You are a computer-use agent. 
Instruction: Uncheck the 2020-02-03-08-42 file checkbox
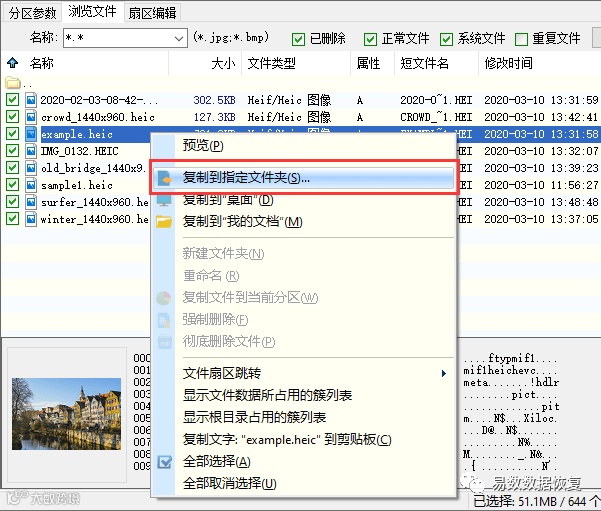(x=12, y=100)
